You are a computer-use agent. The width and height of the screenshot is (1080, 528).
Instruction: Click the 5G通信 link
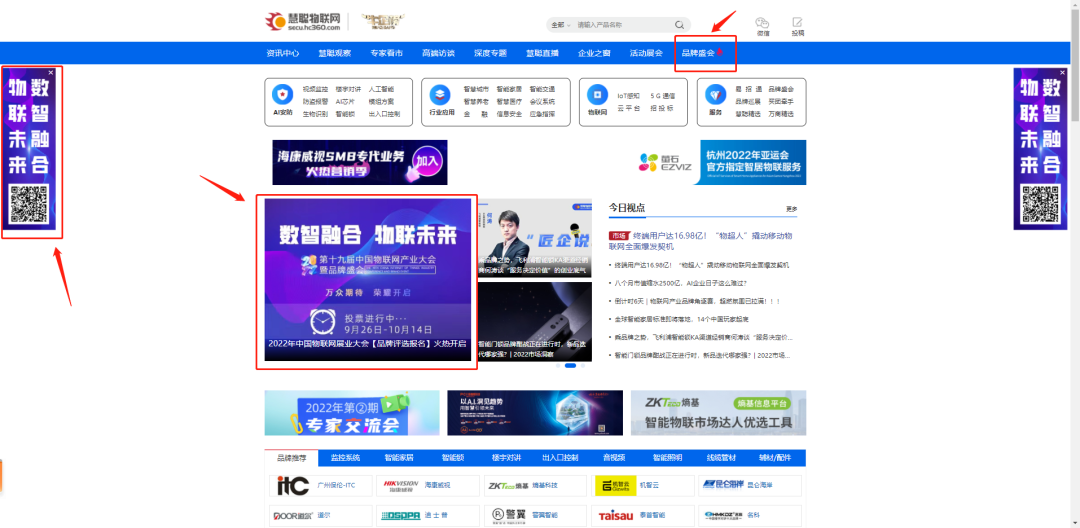point(663,96)
